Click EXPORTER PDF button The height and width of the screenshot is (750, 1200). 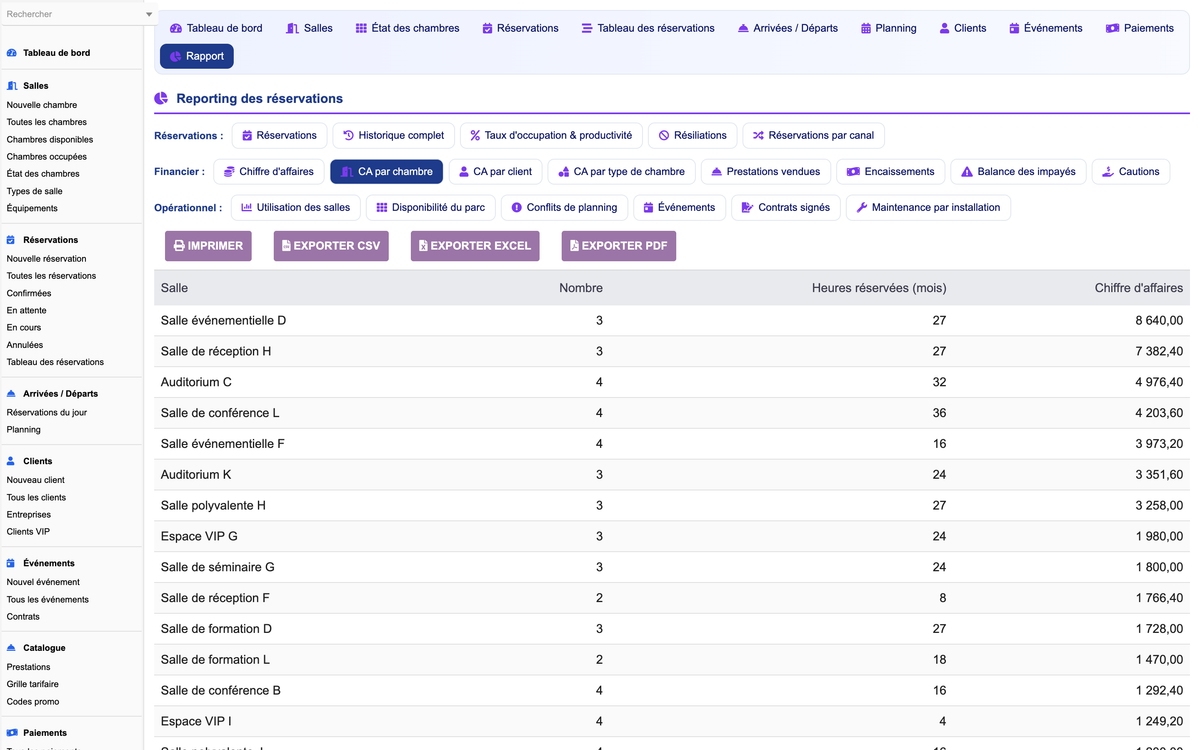tap(619, 246)
